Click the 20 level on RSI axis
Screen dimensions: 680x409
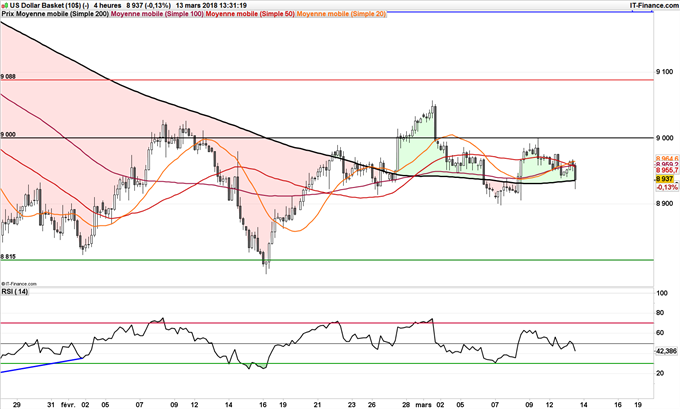660,373
